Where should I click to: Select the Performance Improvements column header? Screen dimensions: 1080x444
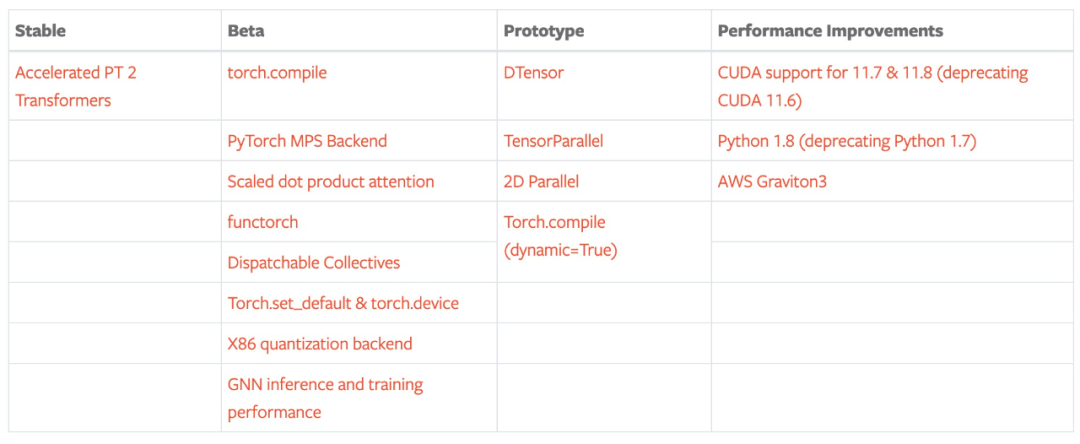click(x=830, y=31)
